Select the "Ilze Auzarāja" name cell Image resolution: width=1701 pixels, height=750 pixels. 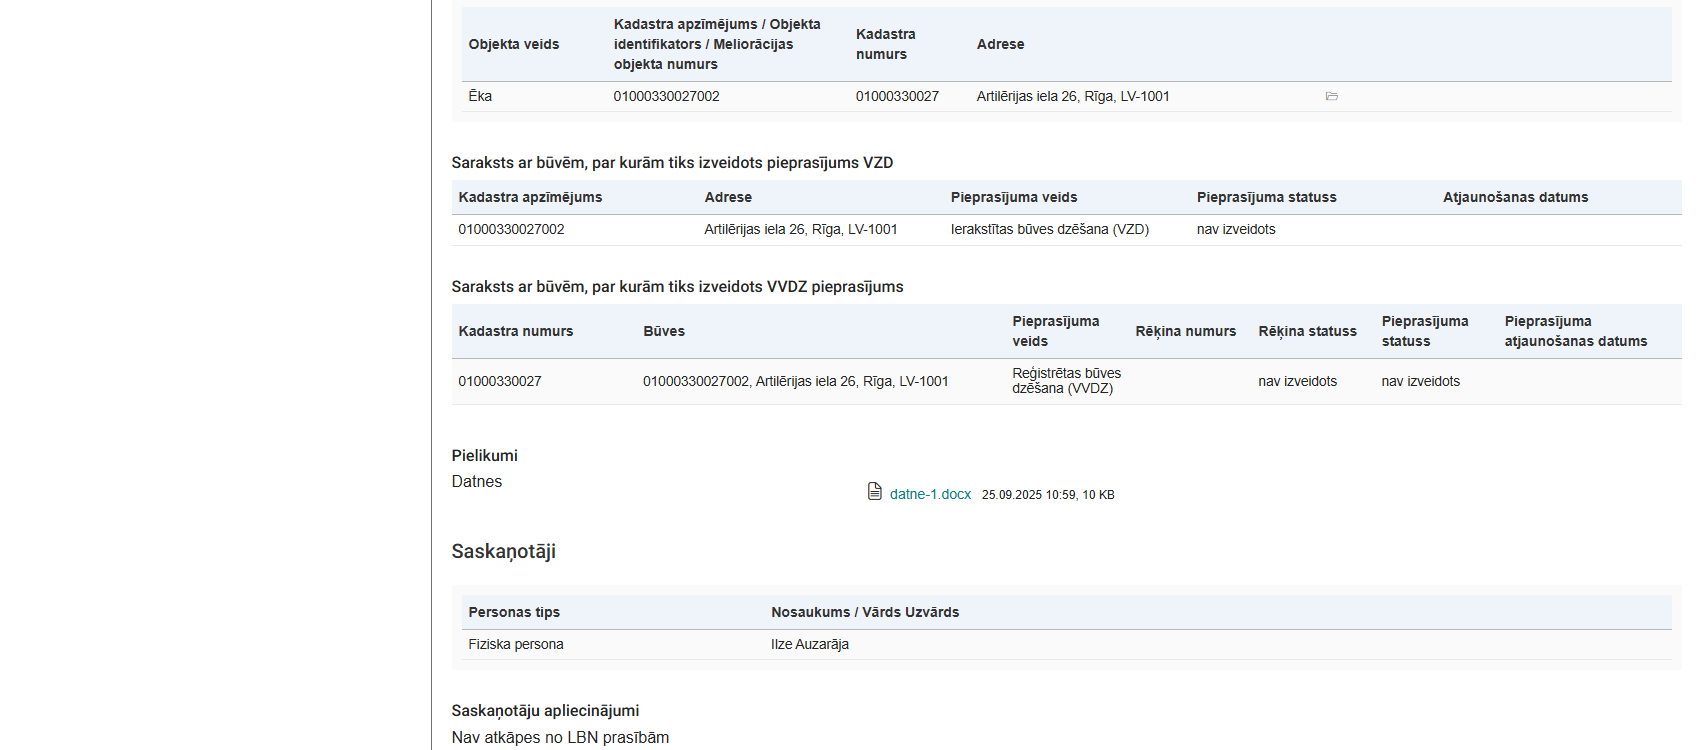(809, 644)
